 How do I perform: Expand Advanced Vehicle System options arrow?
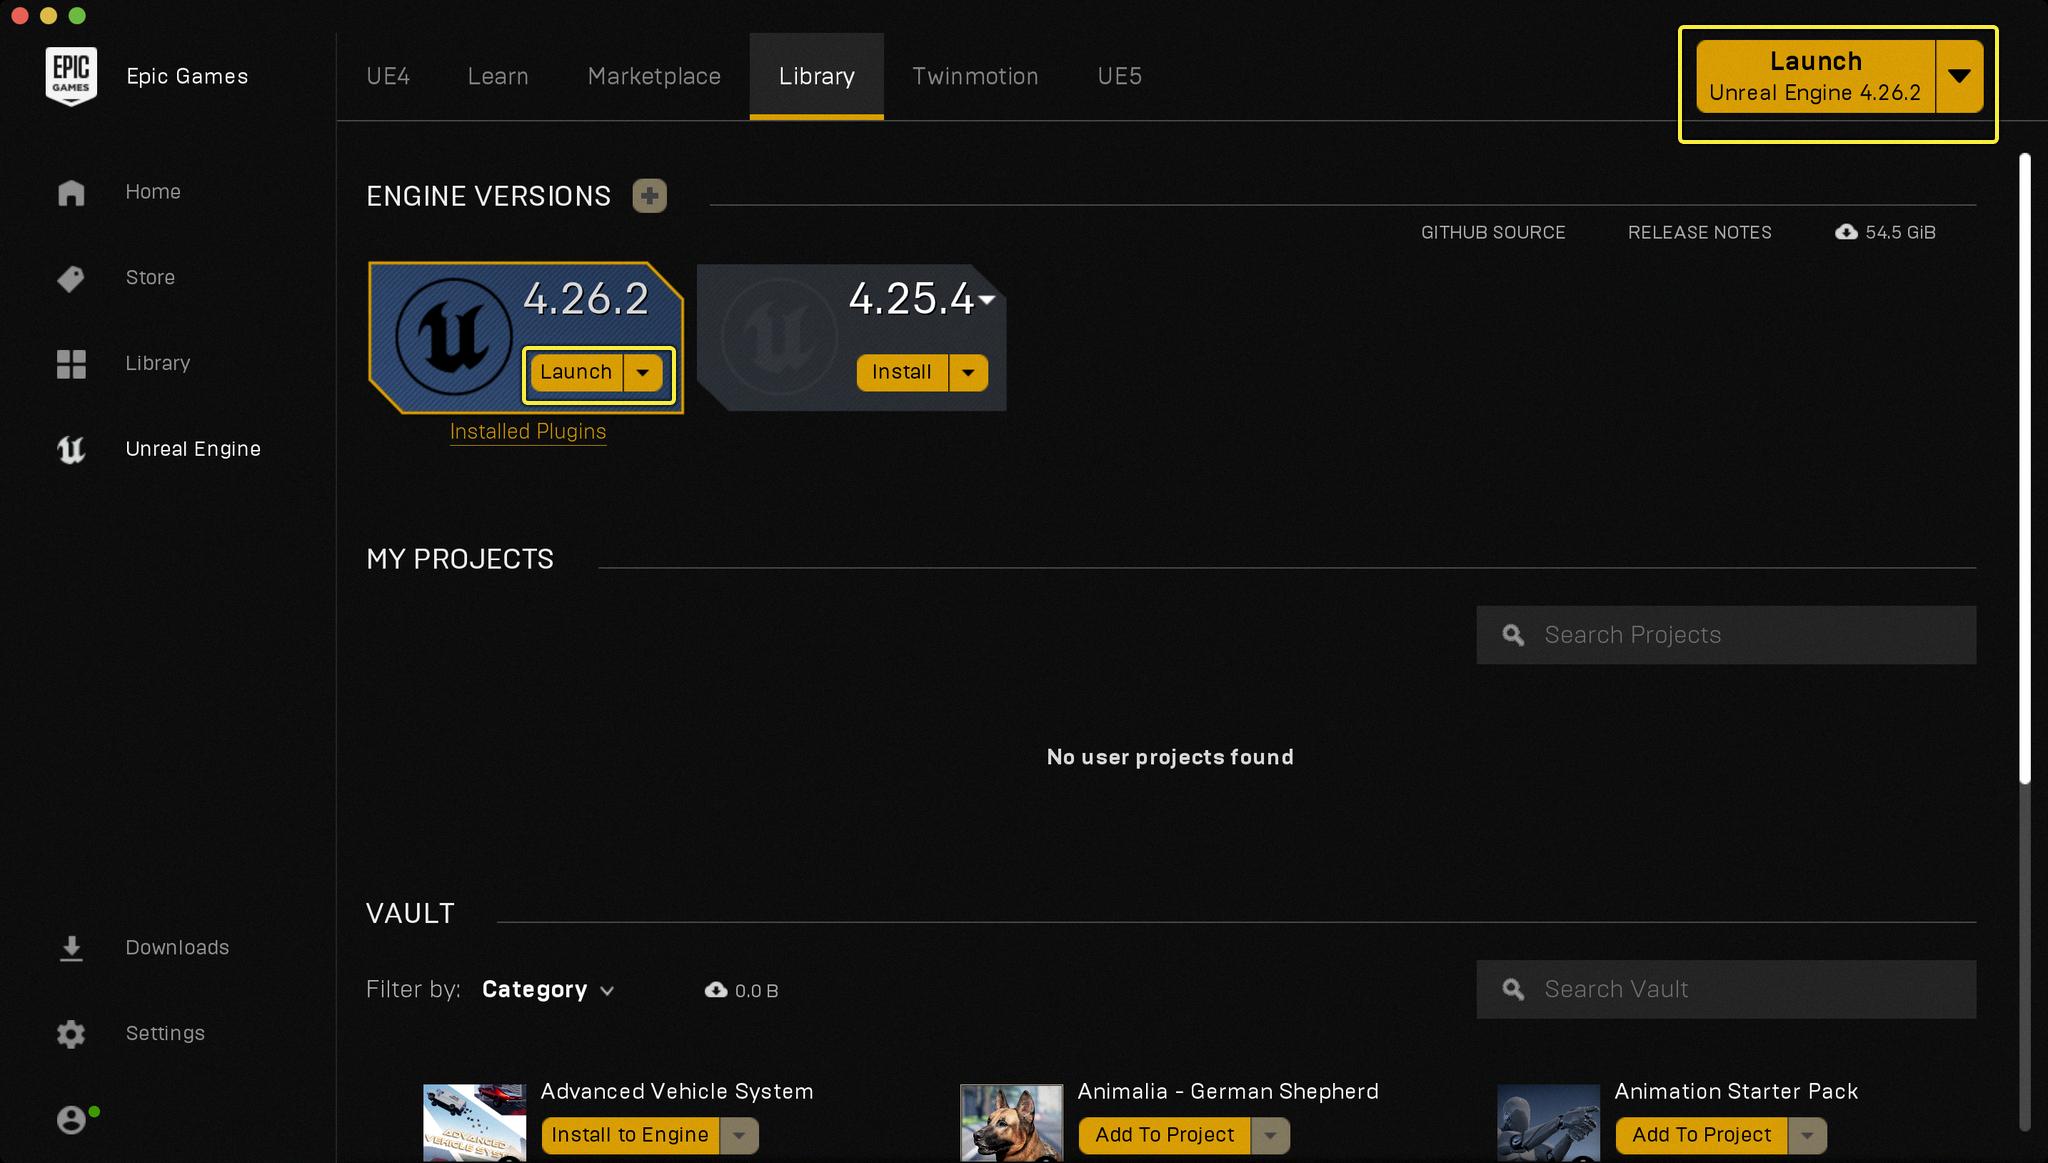click(x=739, y=1136)
